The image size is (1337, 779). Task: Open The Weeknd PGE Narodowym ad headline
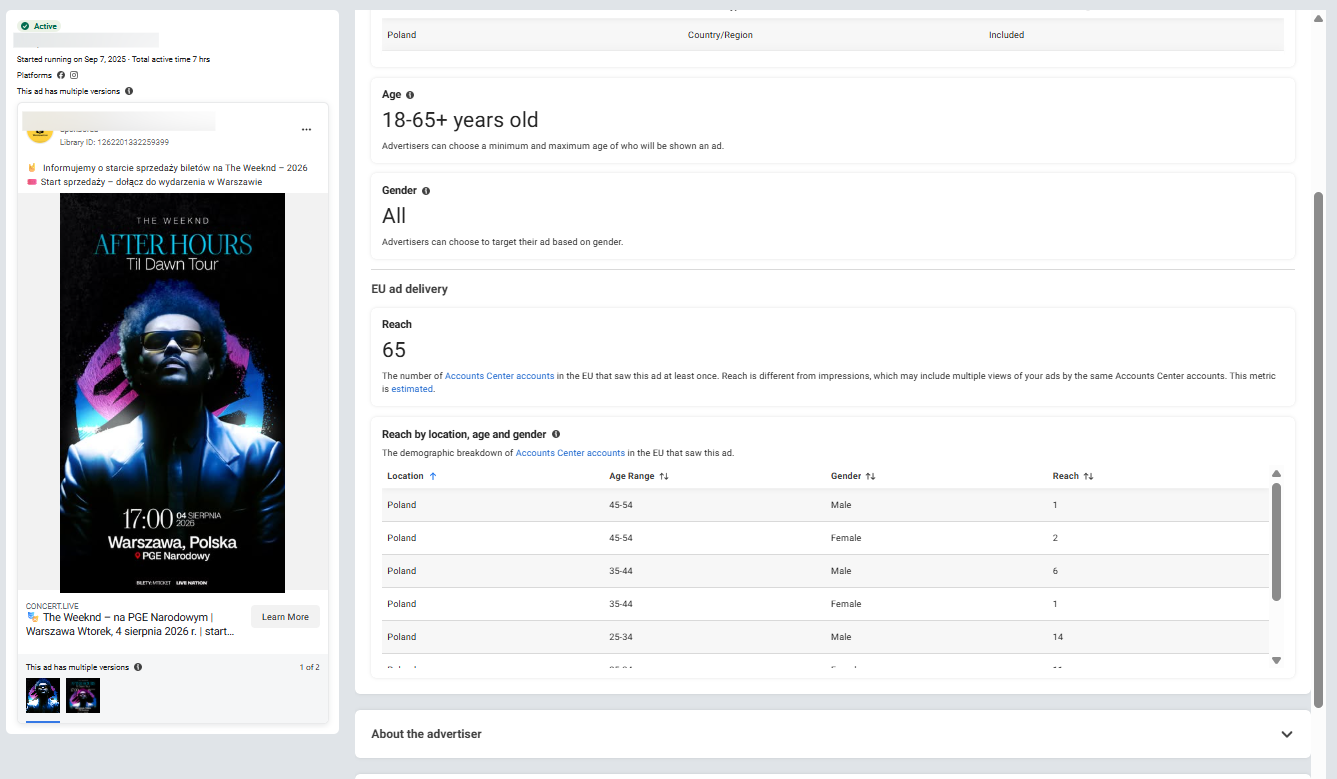(x=130, y=624)
